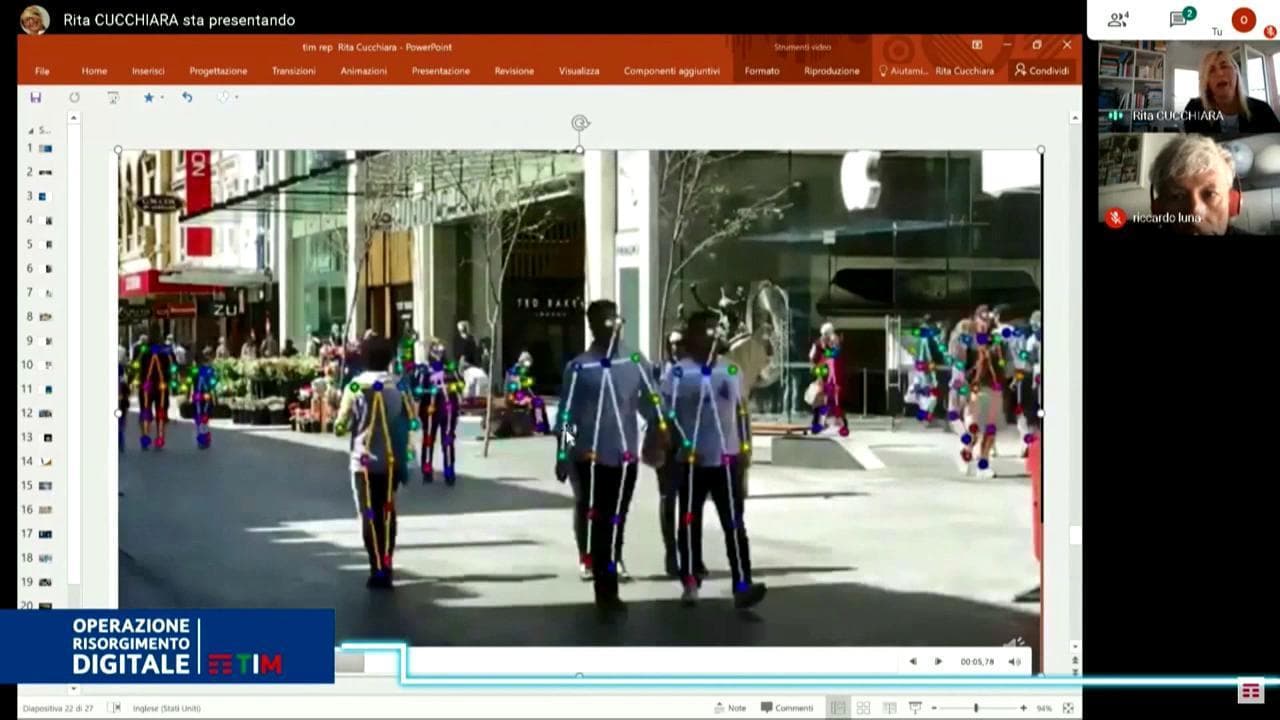Toggle the Note pane in the status bar

point(730,708)
